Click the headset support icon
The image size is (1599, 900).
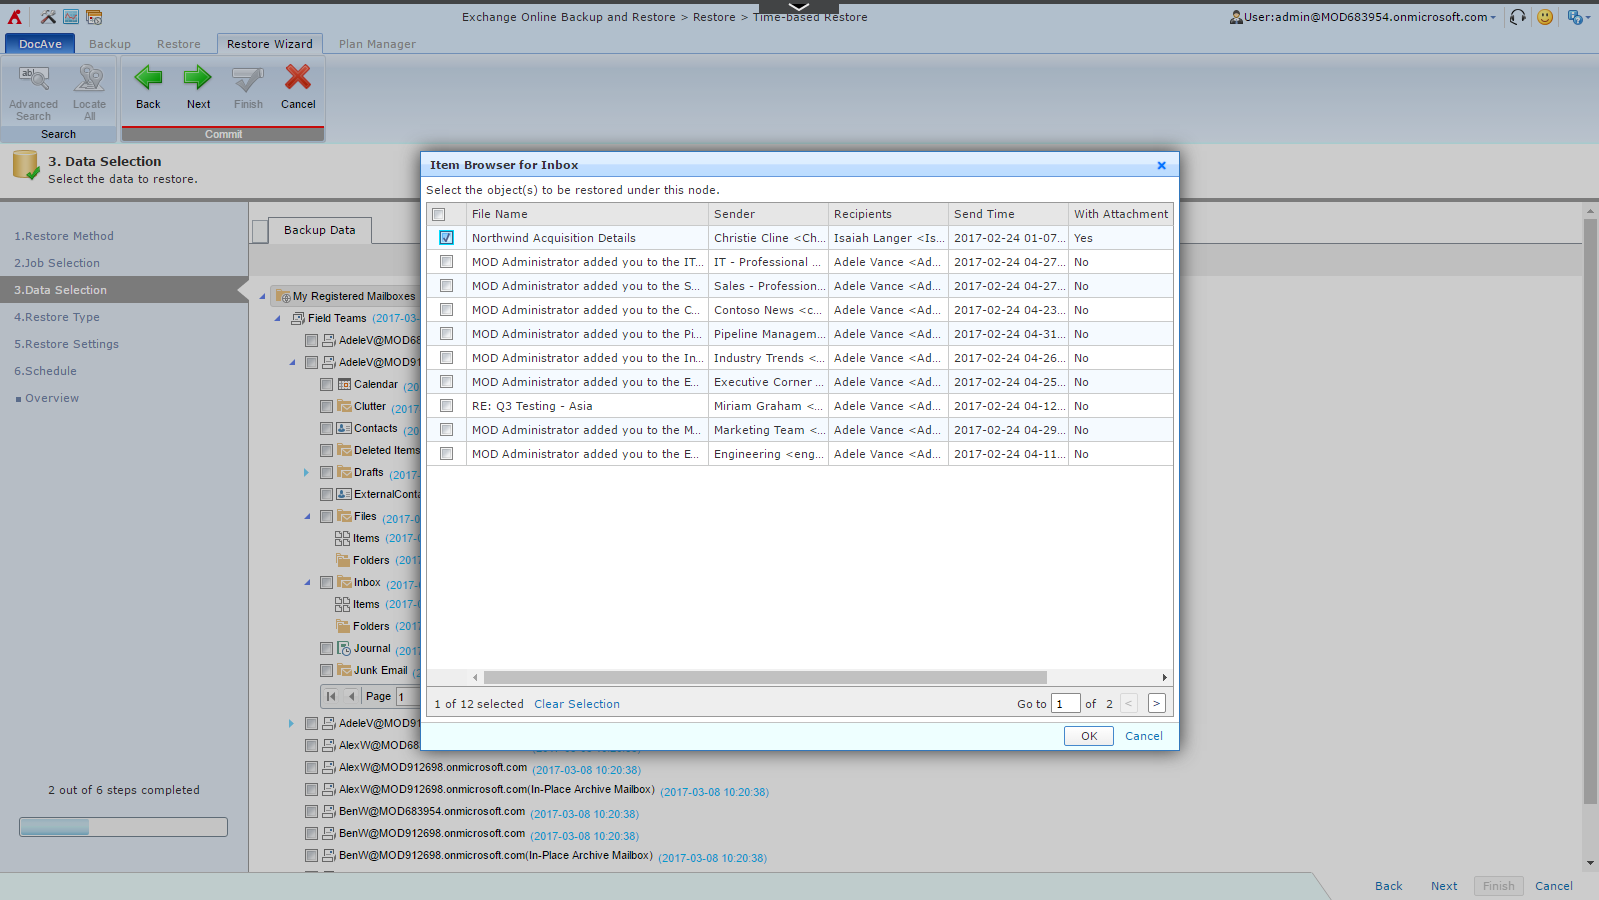[x=1518, y=17]
